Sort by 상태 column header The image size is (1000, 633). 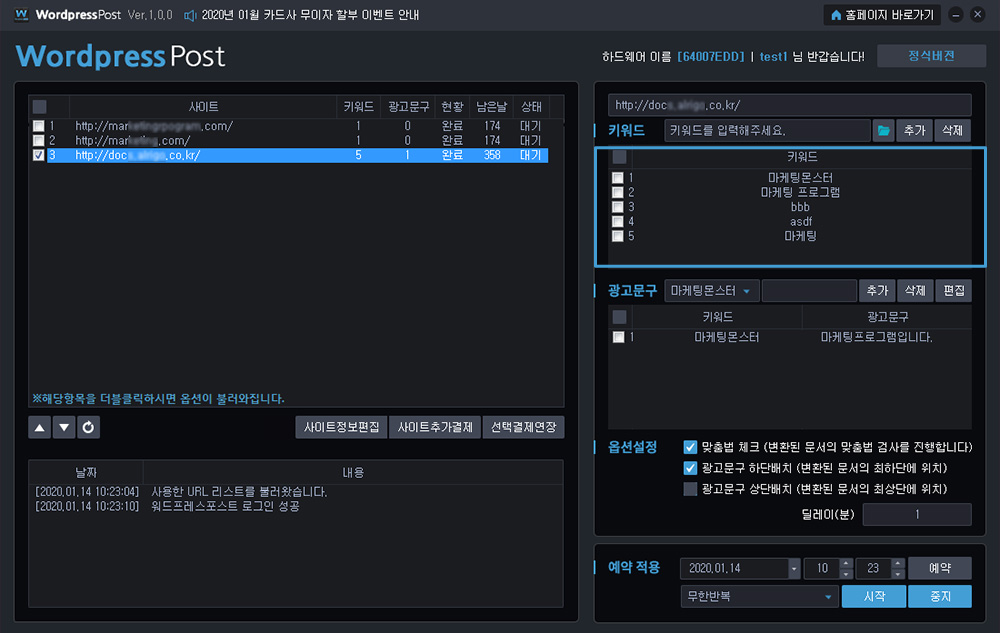pyautogui.click(x=531, y=106)
